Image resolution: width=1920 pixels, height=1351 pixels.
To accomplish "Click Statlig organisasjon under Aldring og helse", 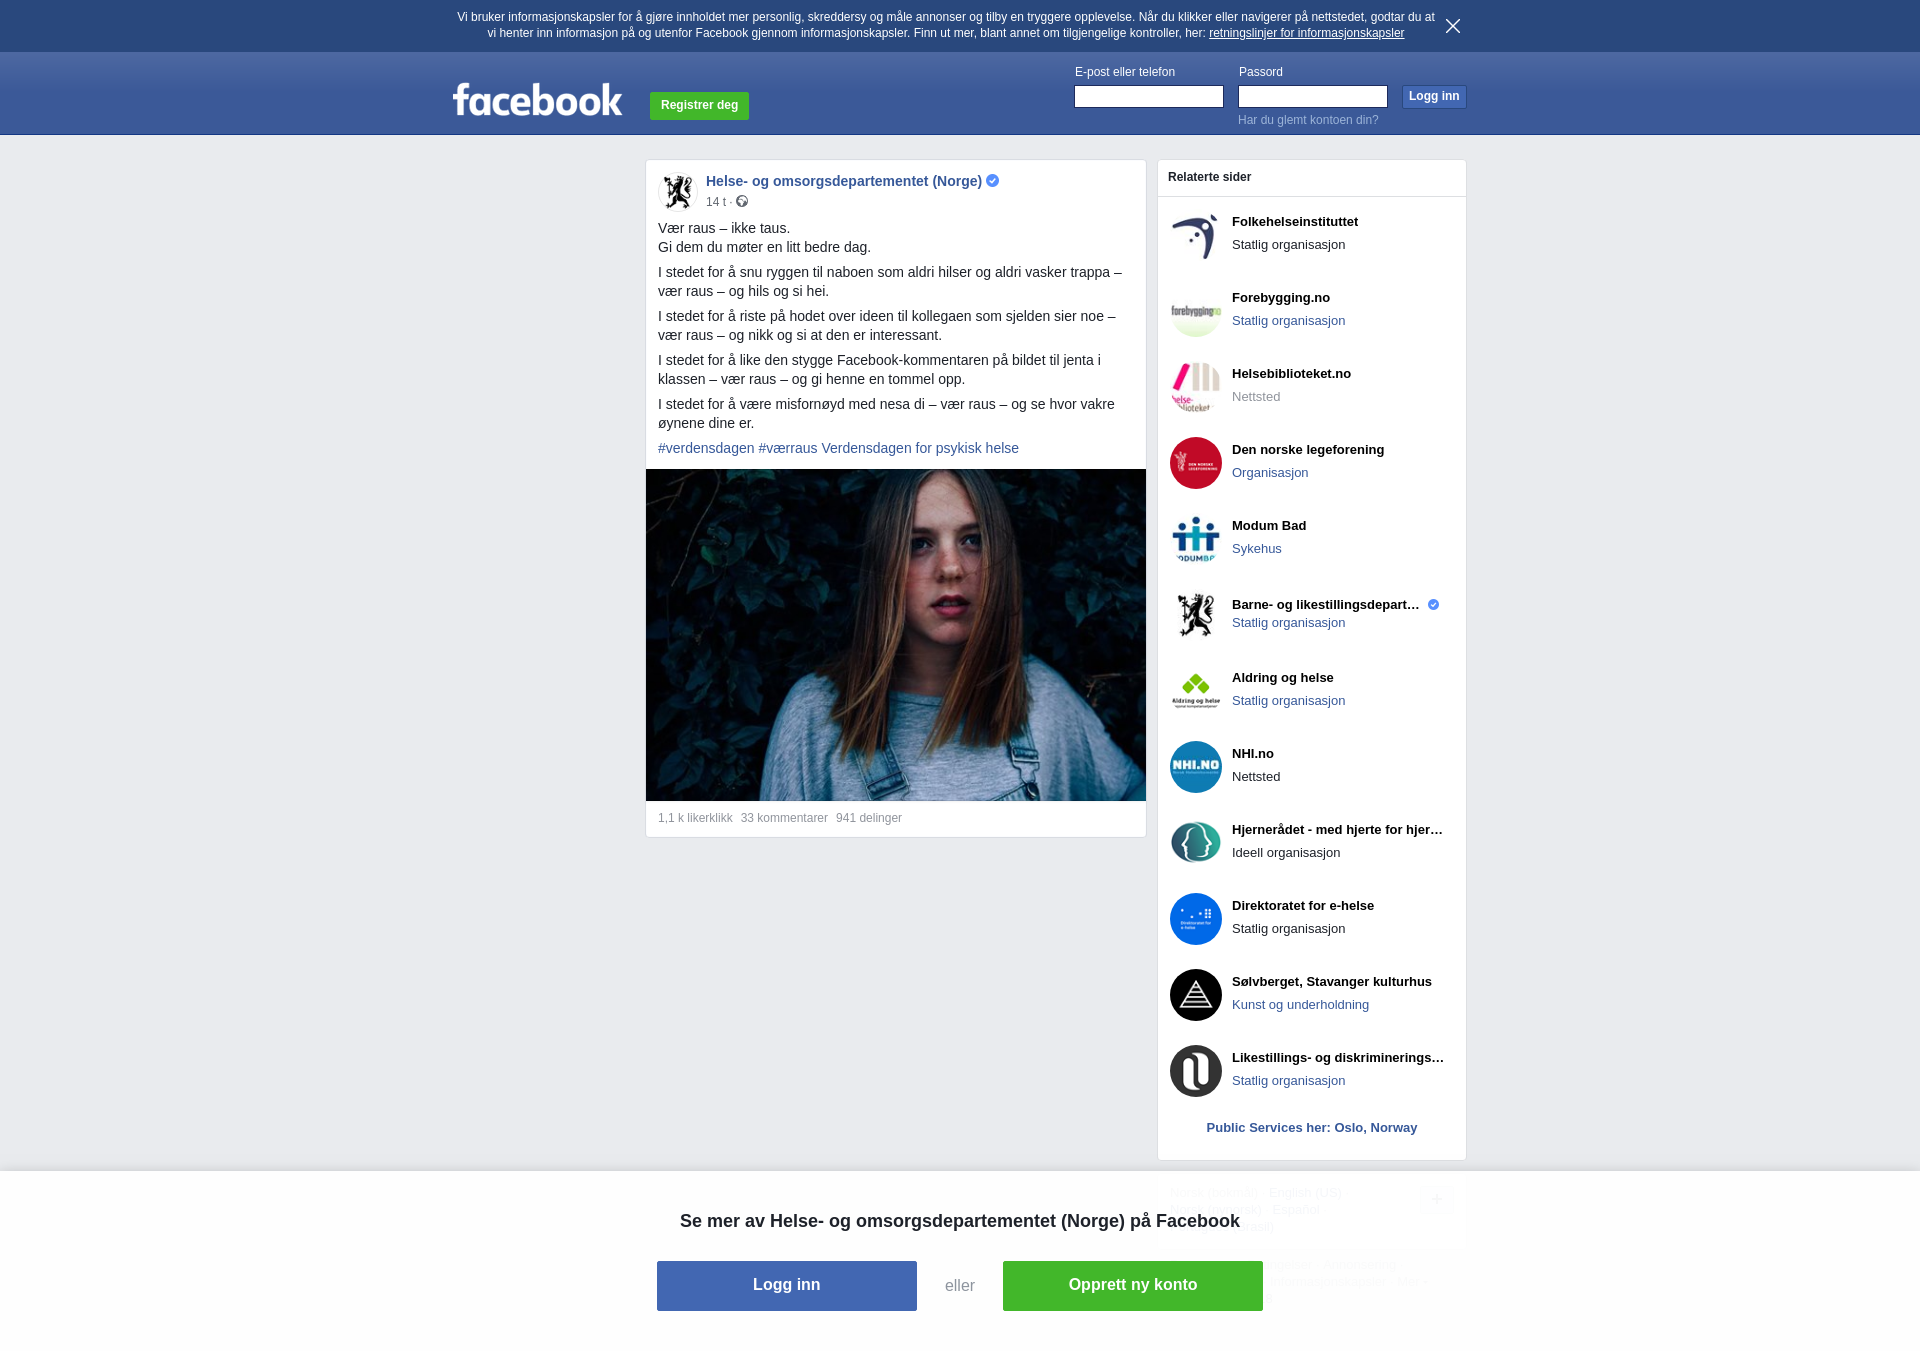I will (x=1288, y=701).
